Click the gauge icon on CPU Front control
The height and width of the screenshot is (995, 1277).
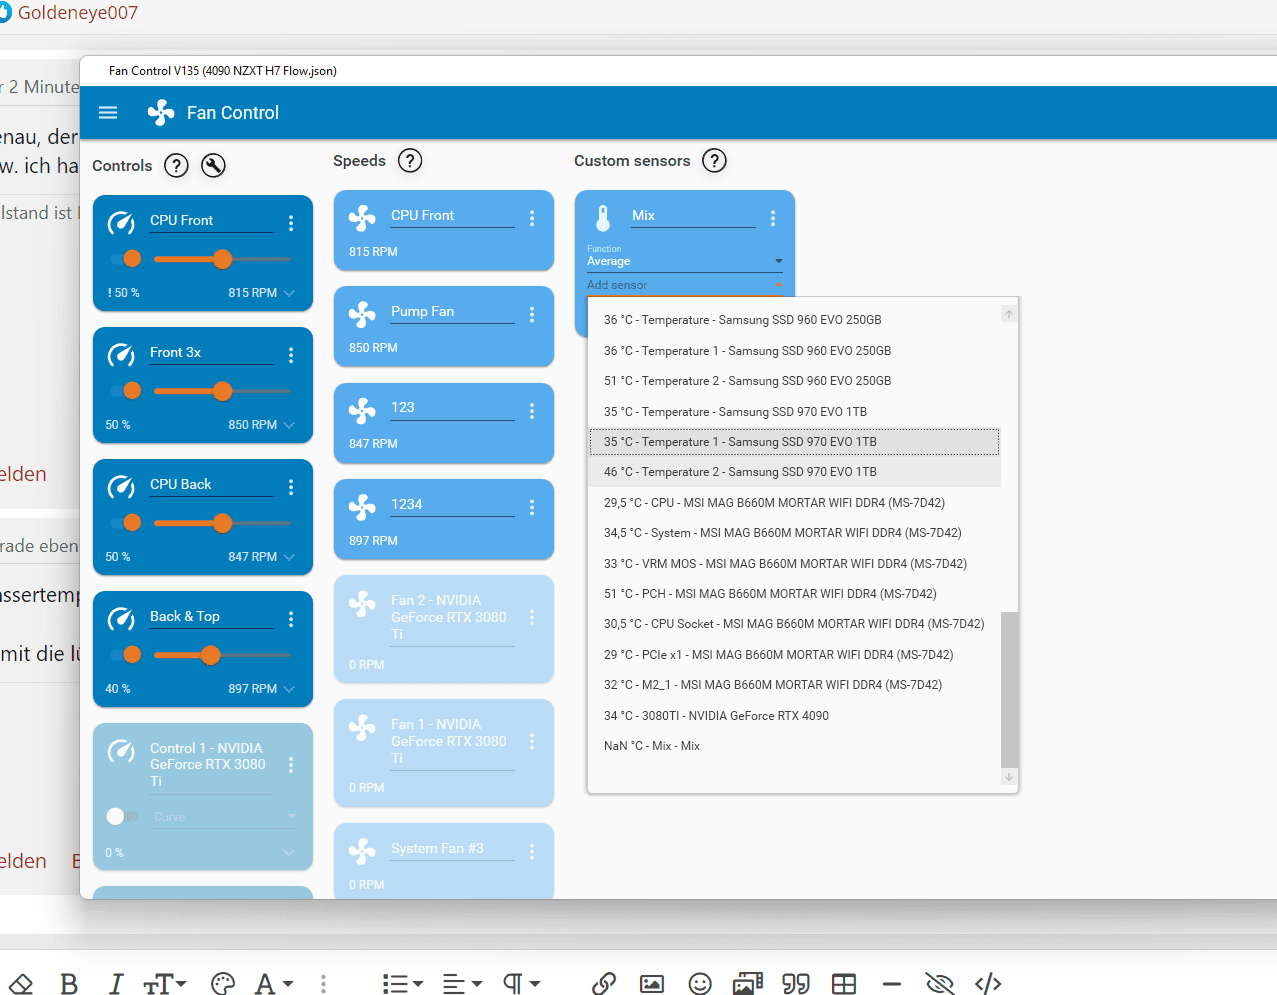pos(121,222)
